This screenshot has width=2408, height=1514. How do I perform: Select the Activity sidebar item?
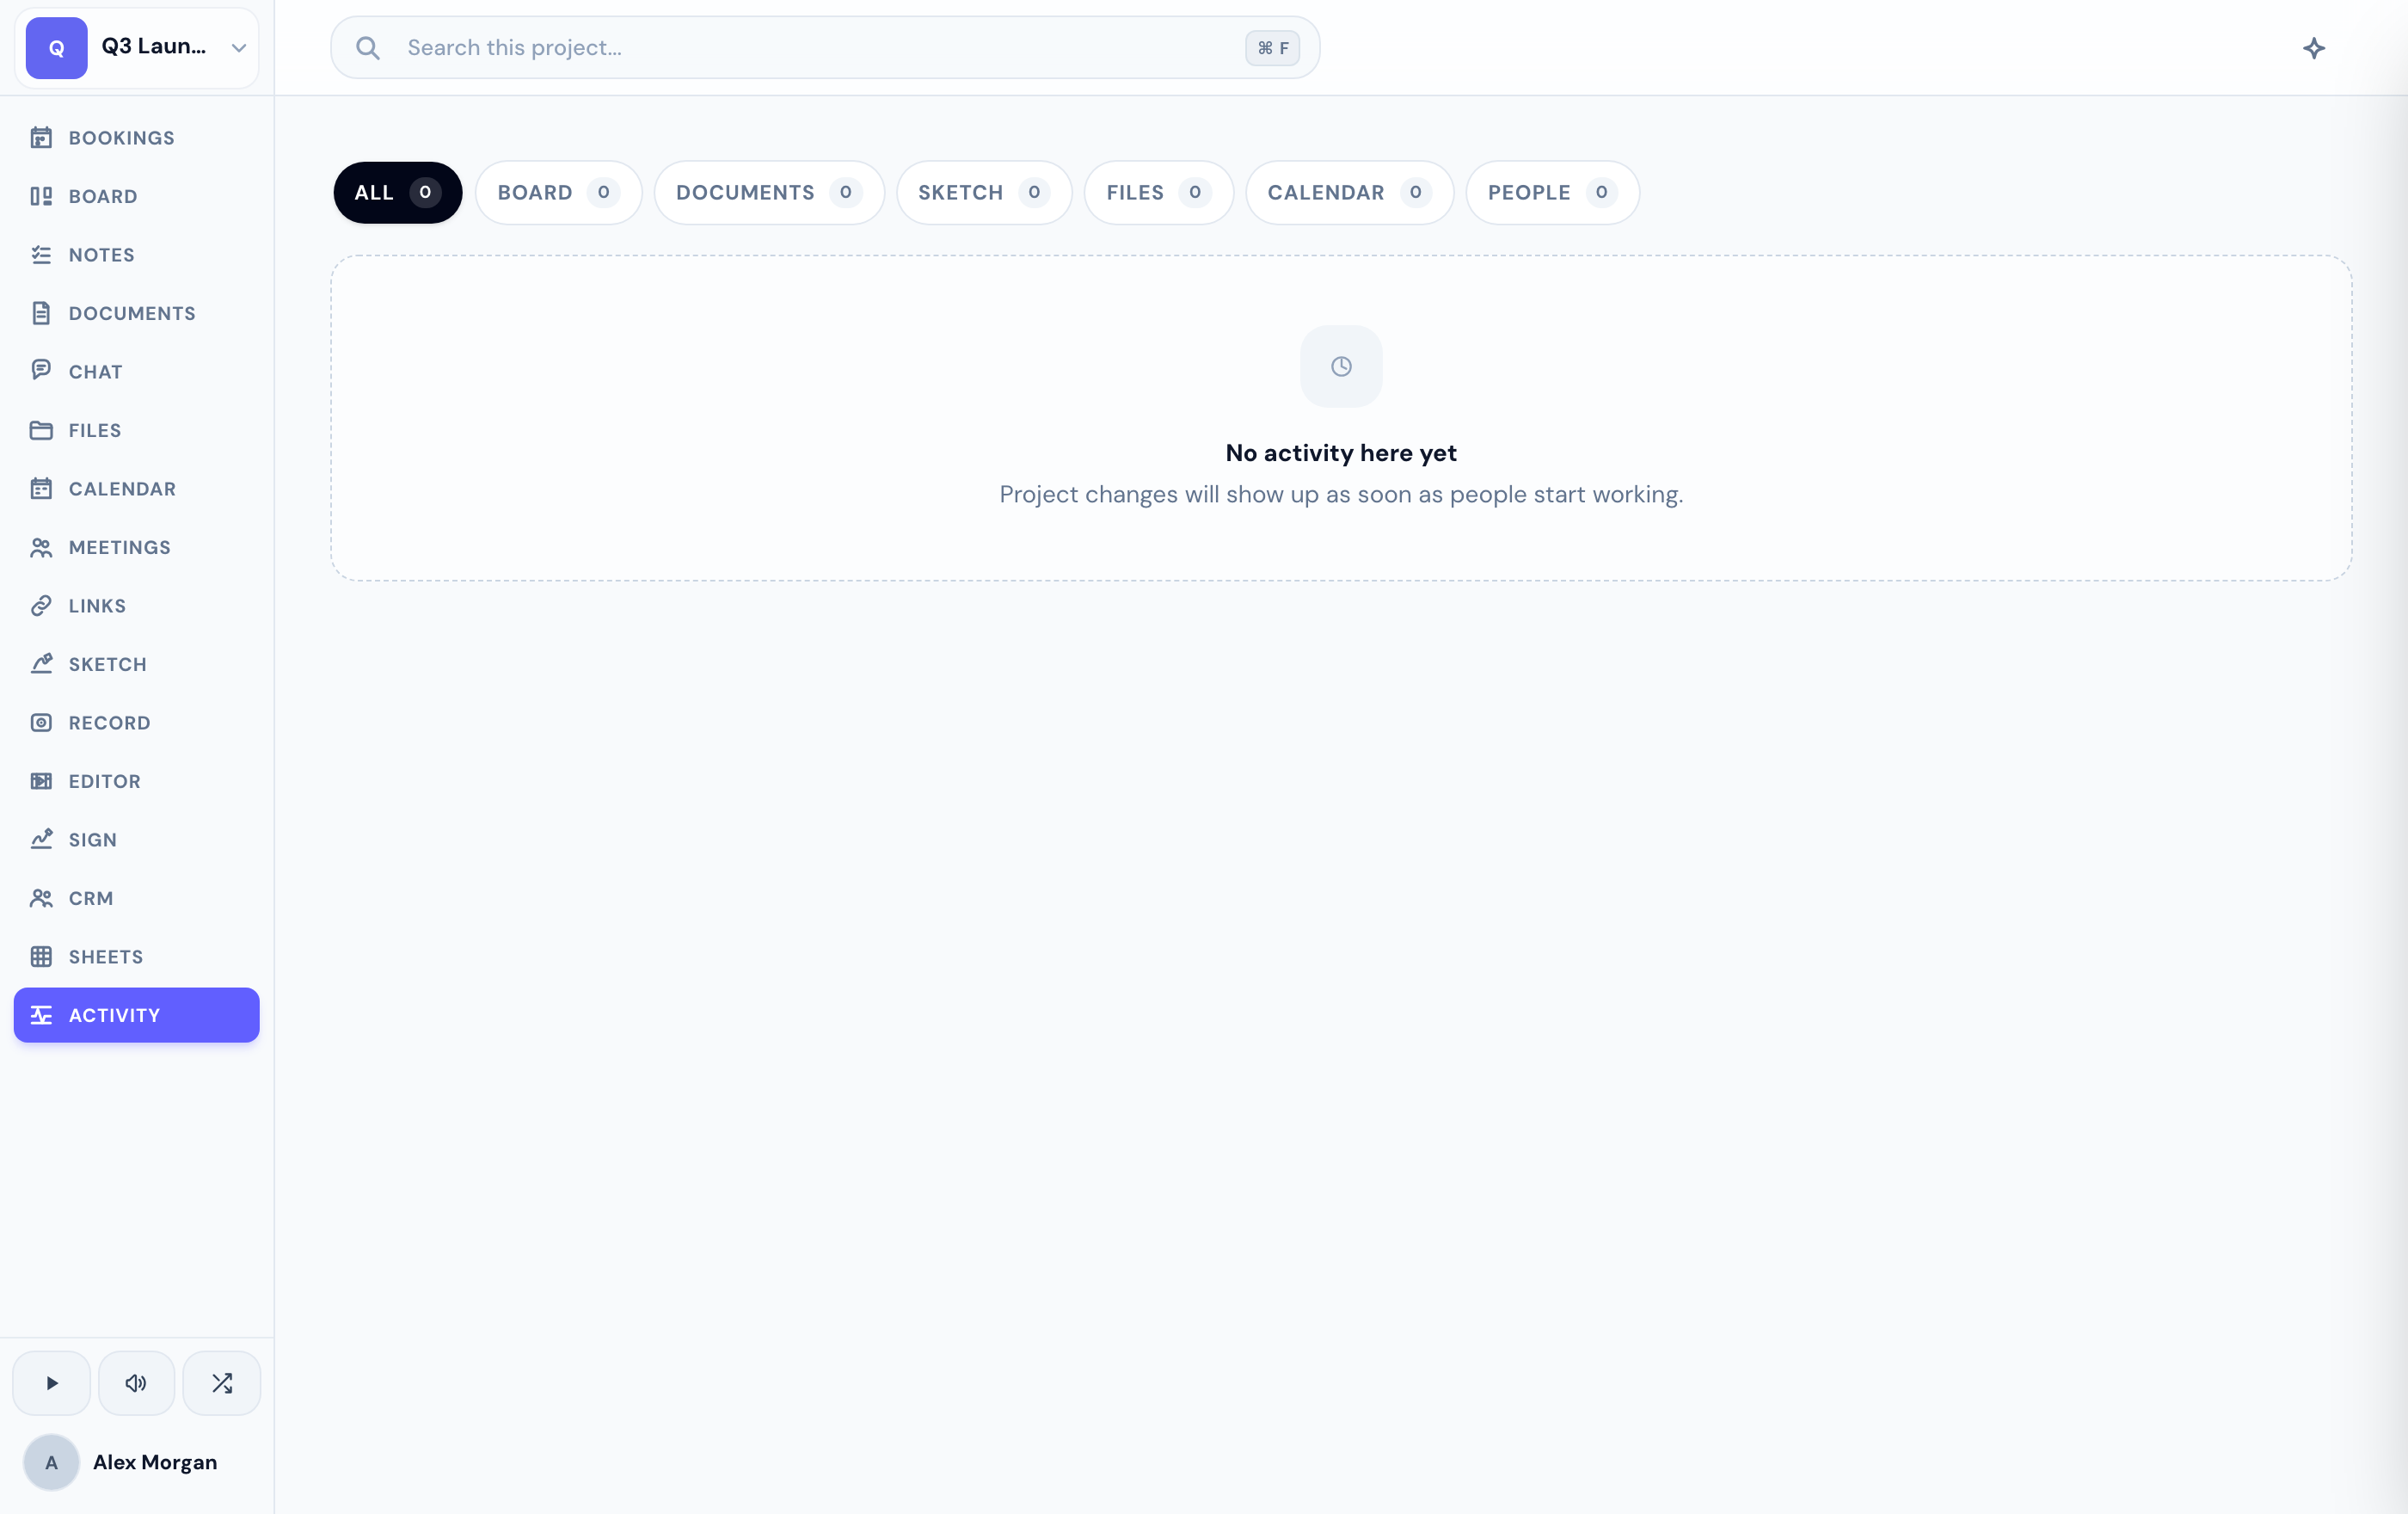pos(136,1015)
